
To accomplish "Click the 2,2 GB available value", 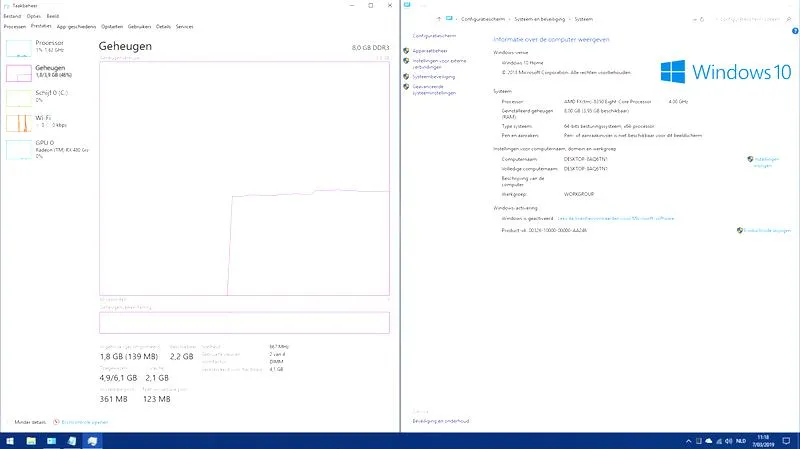I will (x=182, y=357).
